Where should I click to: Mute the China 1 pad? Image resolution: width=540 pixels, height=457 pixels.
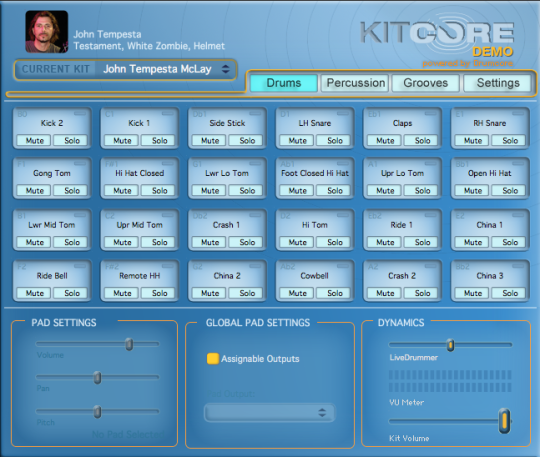point(473,242)
